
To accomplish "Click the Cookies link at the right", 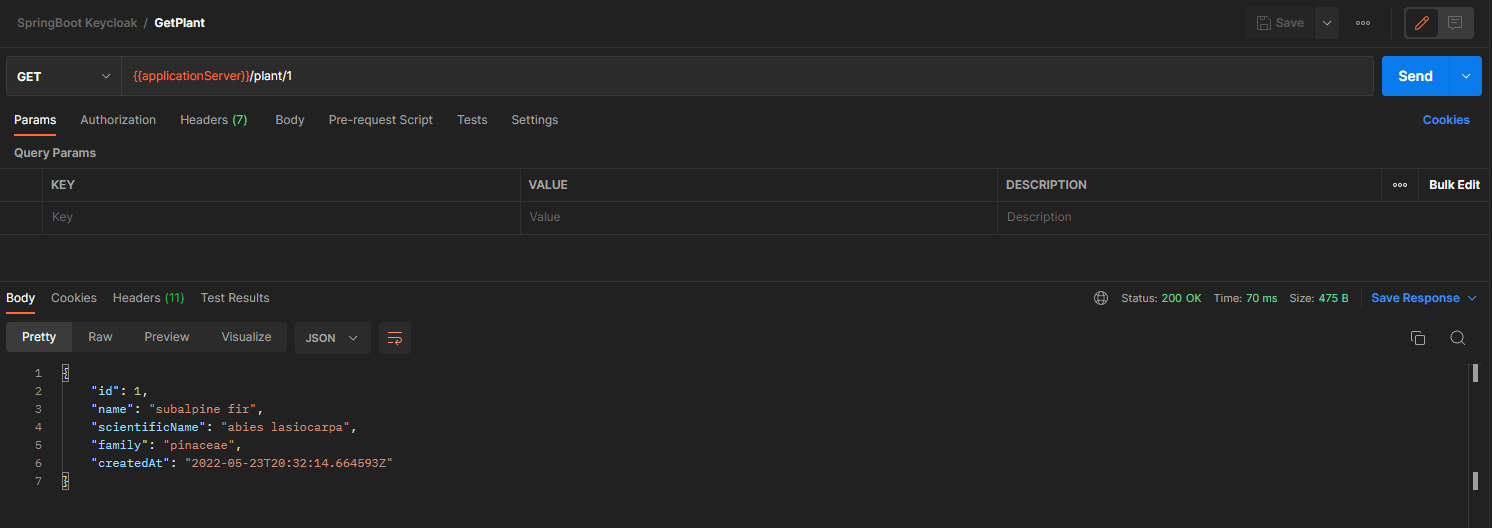I will click(1446, 120).
